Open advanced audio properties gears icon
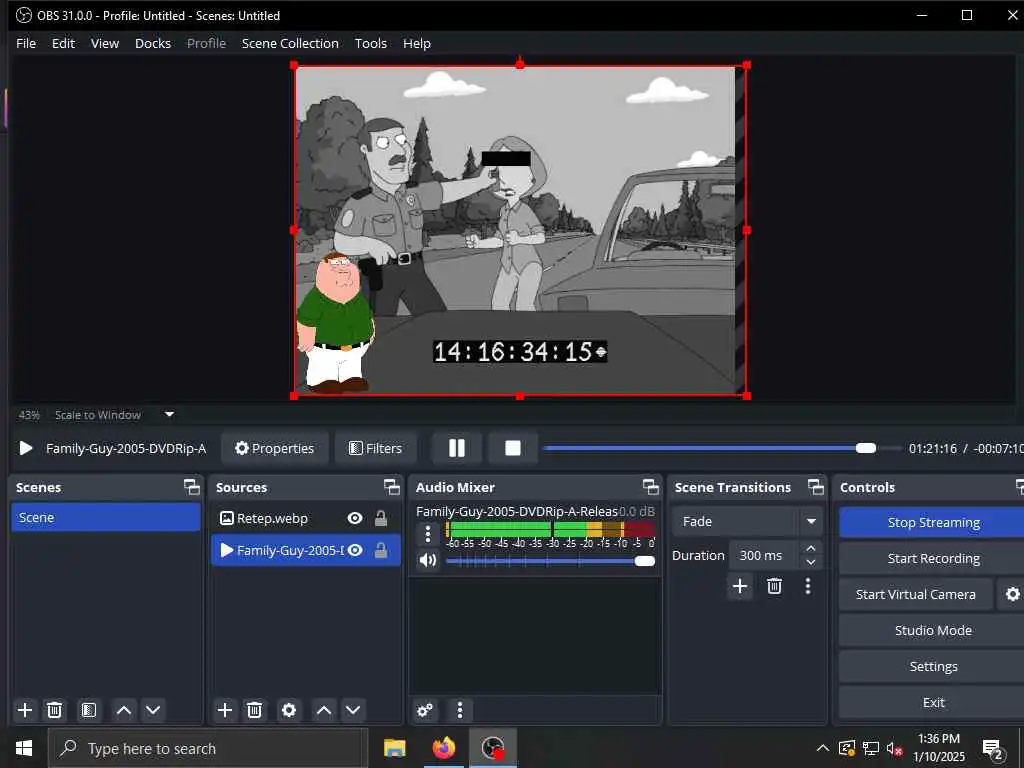The height and width of the screenshot is (768, 1024). (x=425, y=710)
